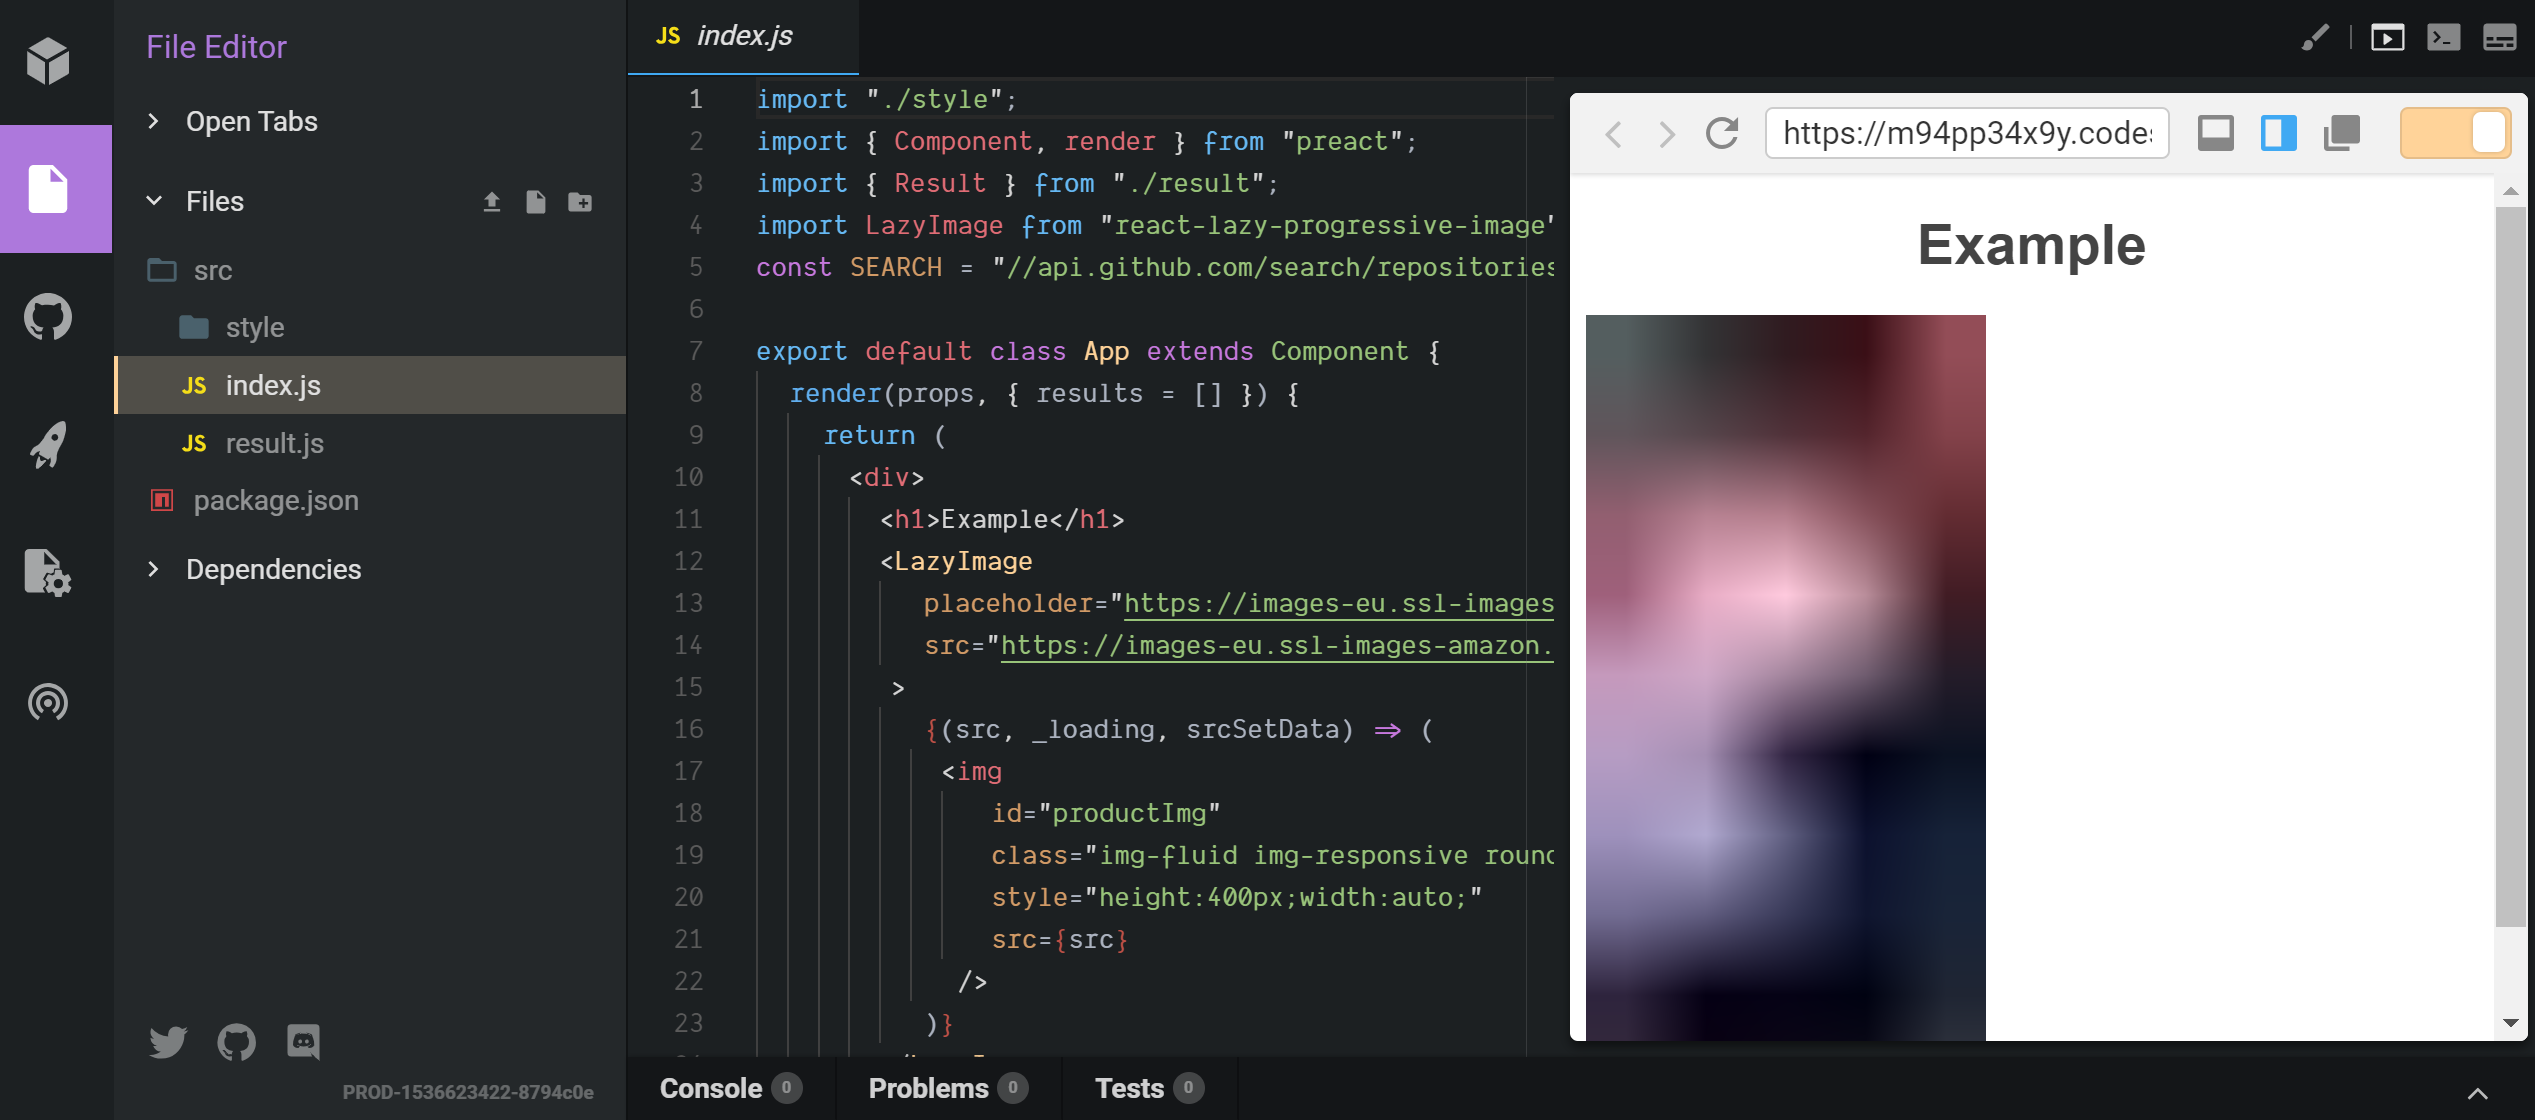The height and width of the screenshot is (1120, 2535).
Task: Select the Deployment rocket icon
Action: [47, 444]
